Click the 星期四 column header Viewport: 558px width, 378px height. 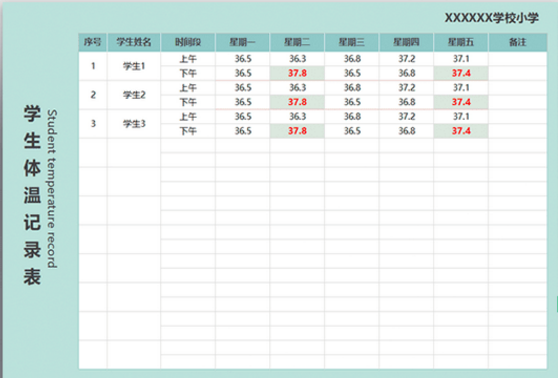tap(406, 42)
